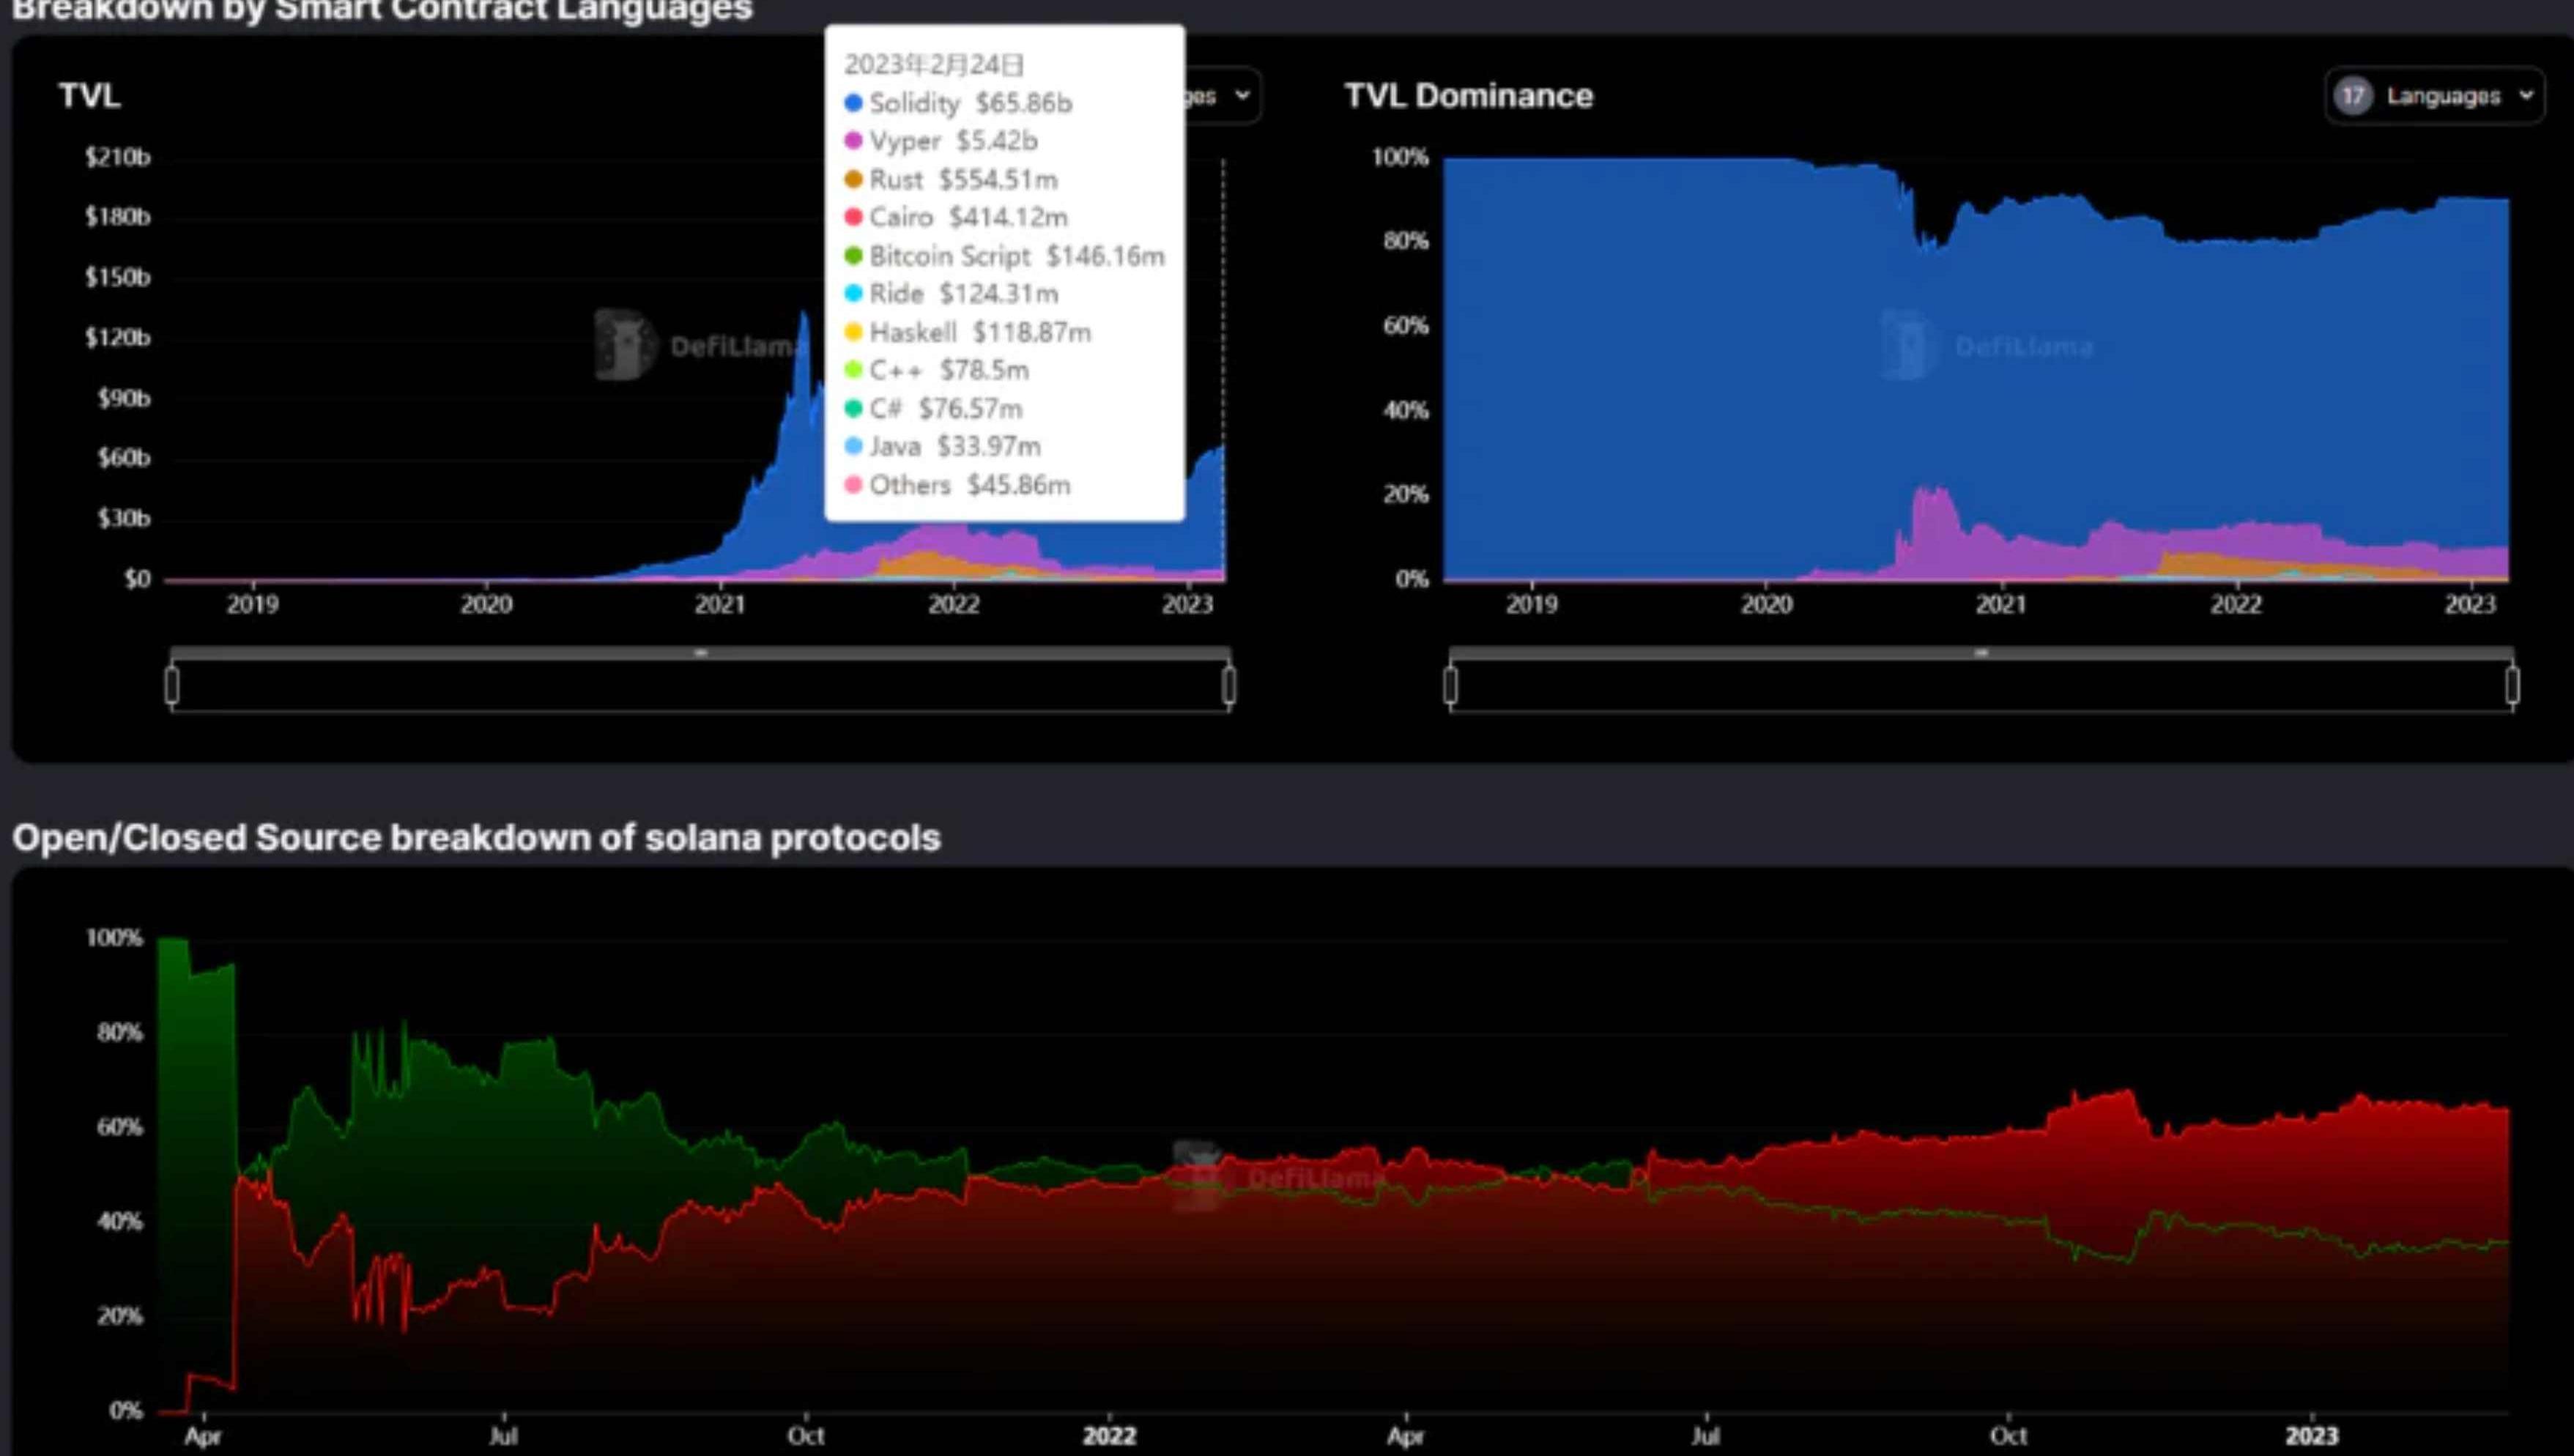Click the pink Others dot in the tooltip
The image size is (2574, 1456).
pyautogui.click(x=853, y=485)
